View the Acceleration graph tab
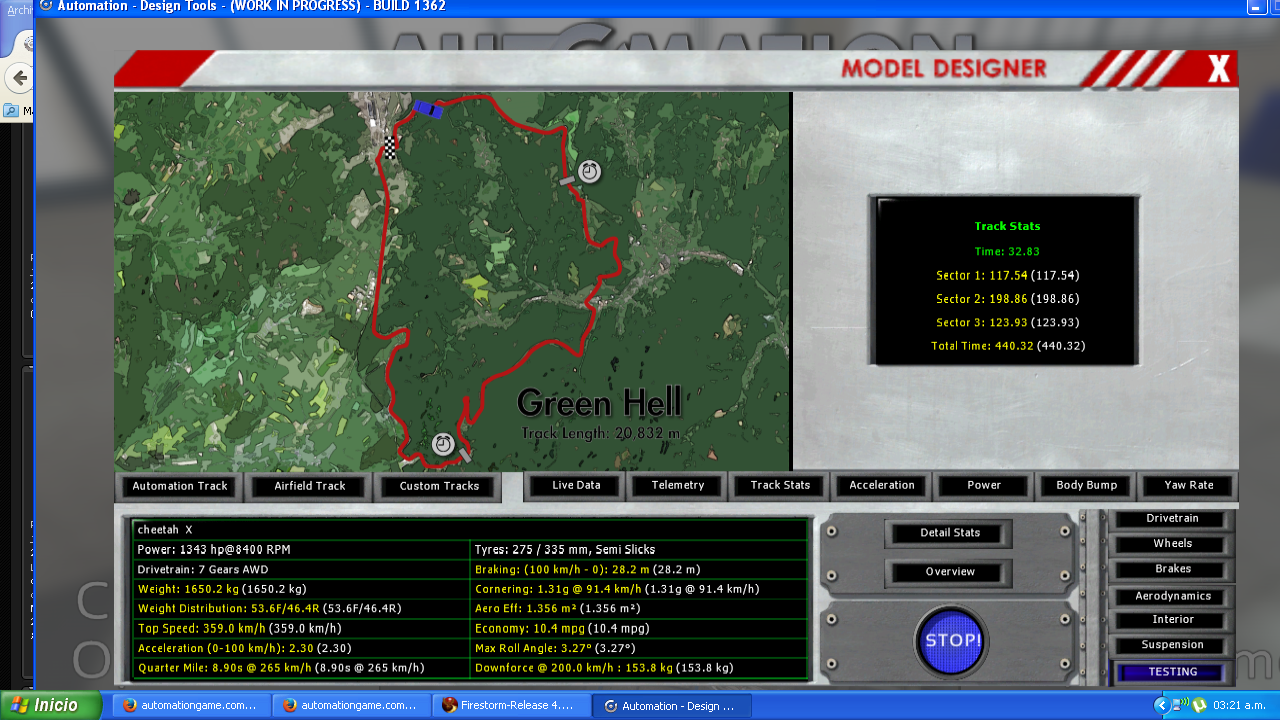This screenshot has width=1280, height=720. (x=881, y=485)
